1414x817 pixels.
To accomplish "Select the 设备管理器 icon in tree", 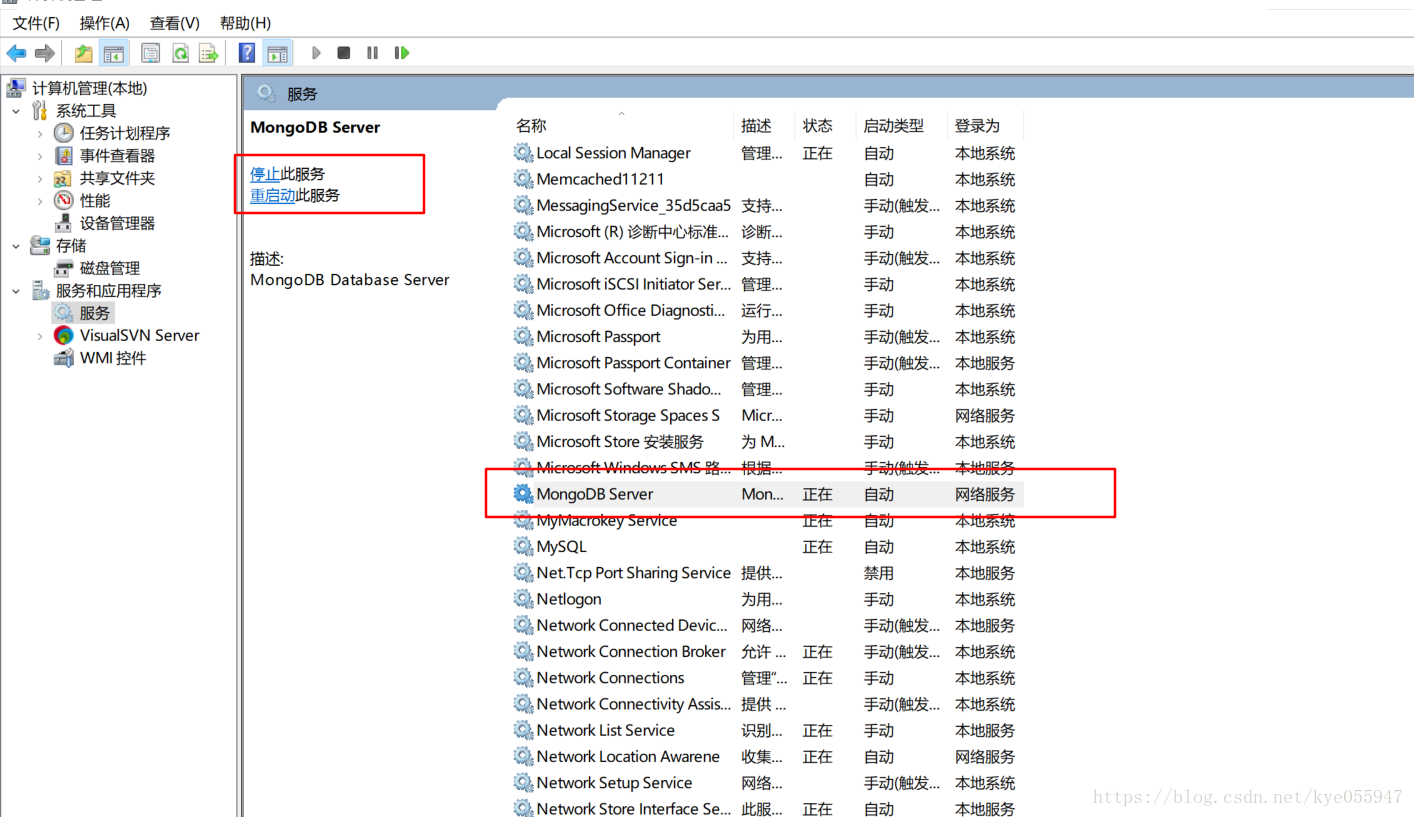I will [64, 223].
